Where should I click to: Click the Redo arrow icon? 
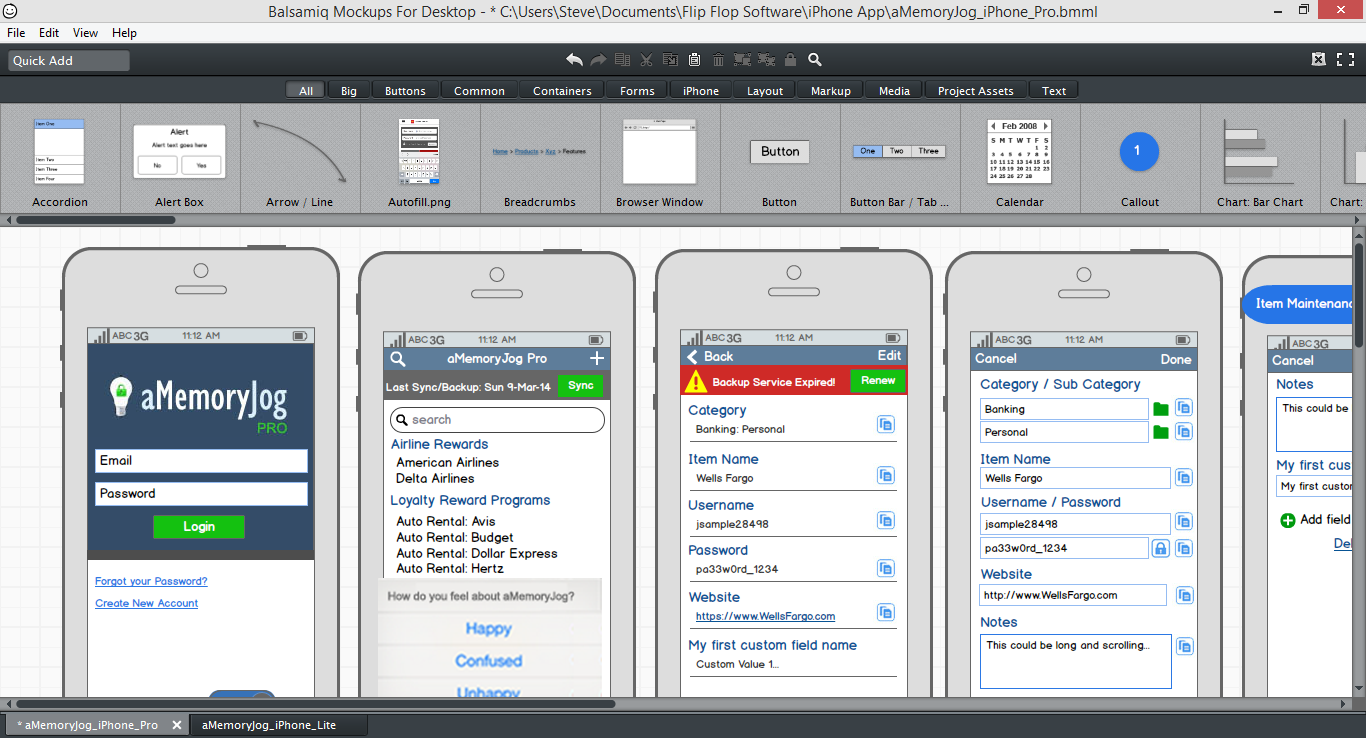(598, 60)
